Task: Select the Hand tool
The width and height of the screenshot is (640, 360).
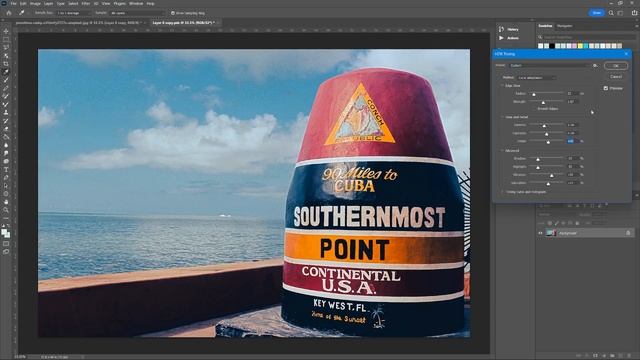Action: pyautogui.click(x=6, y=202)
